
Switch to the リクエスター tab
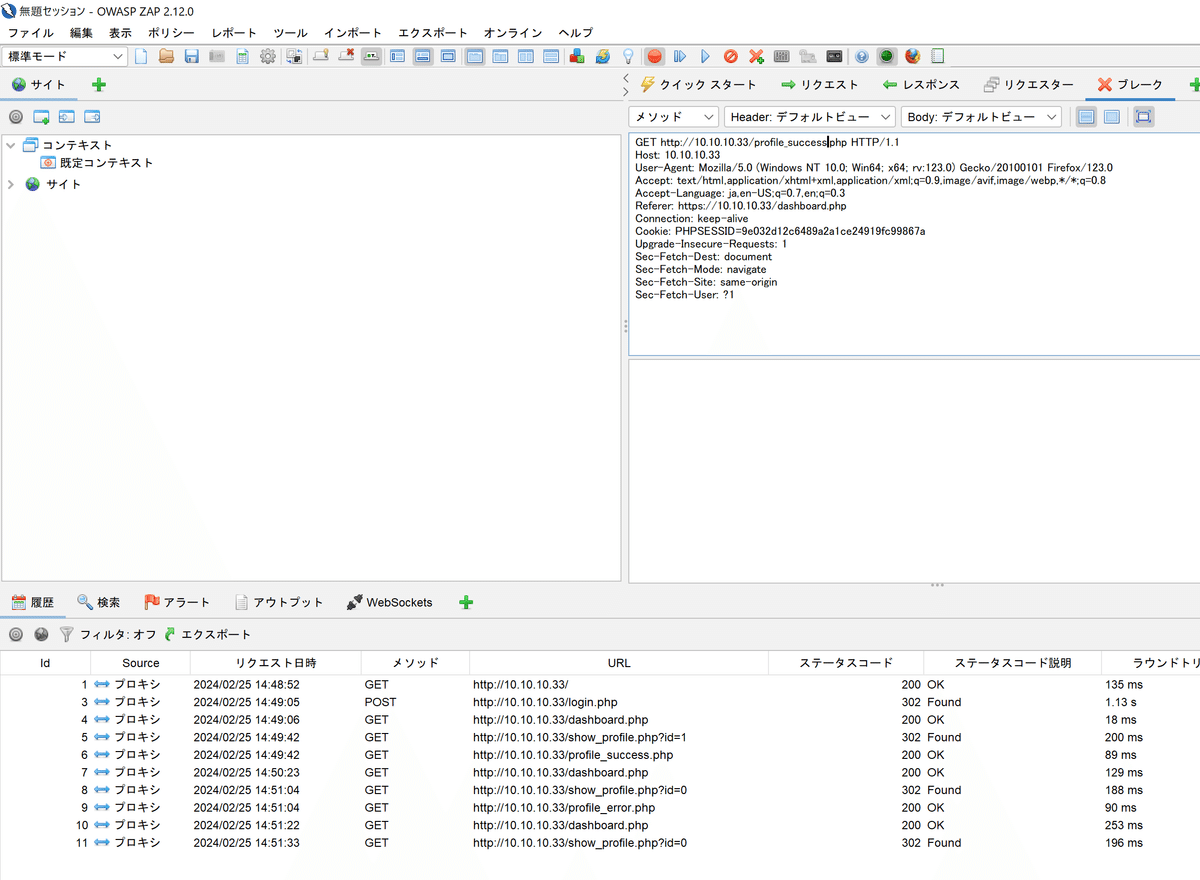click(1028, 85)
